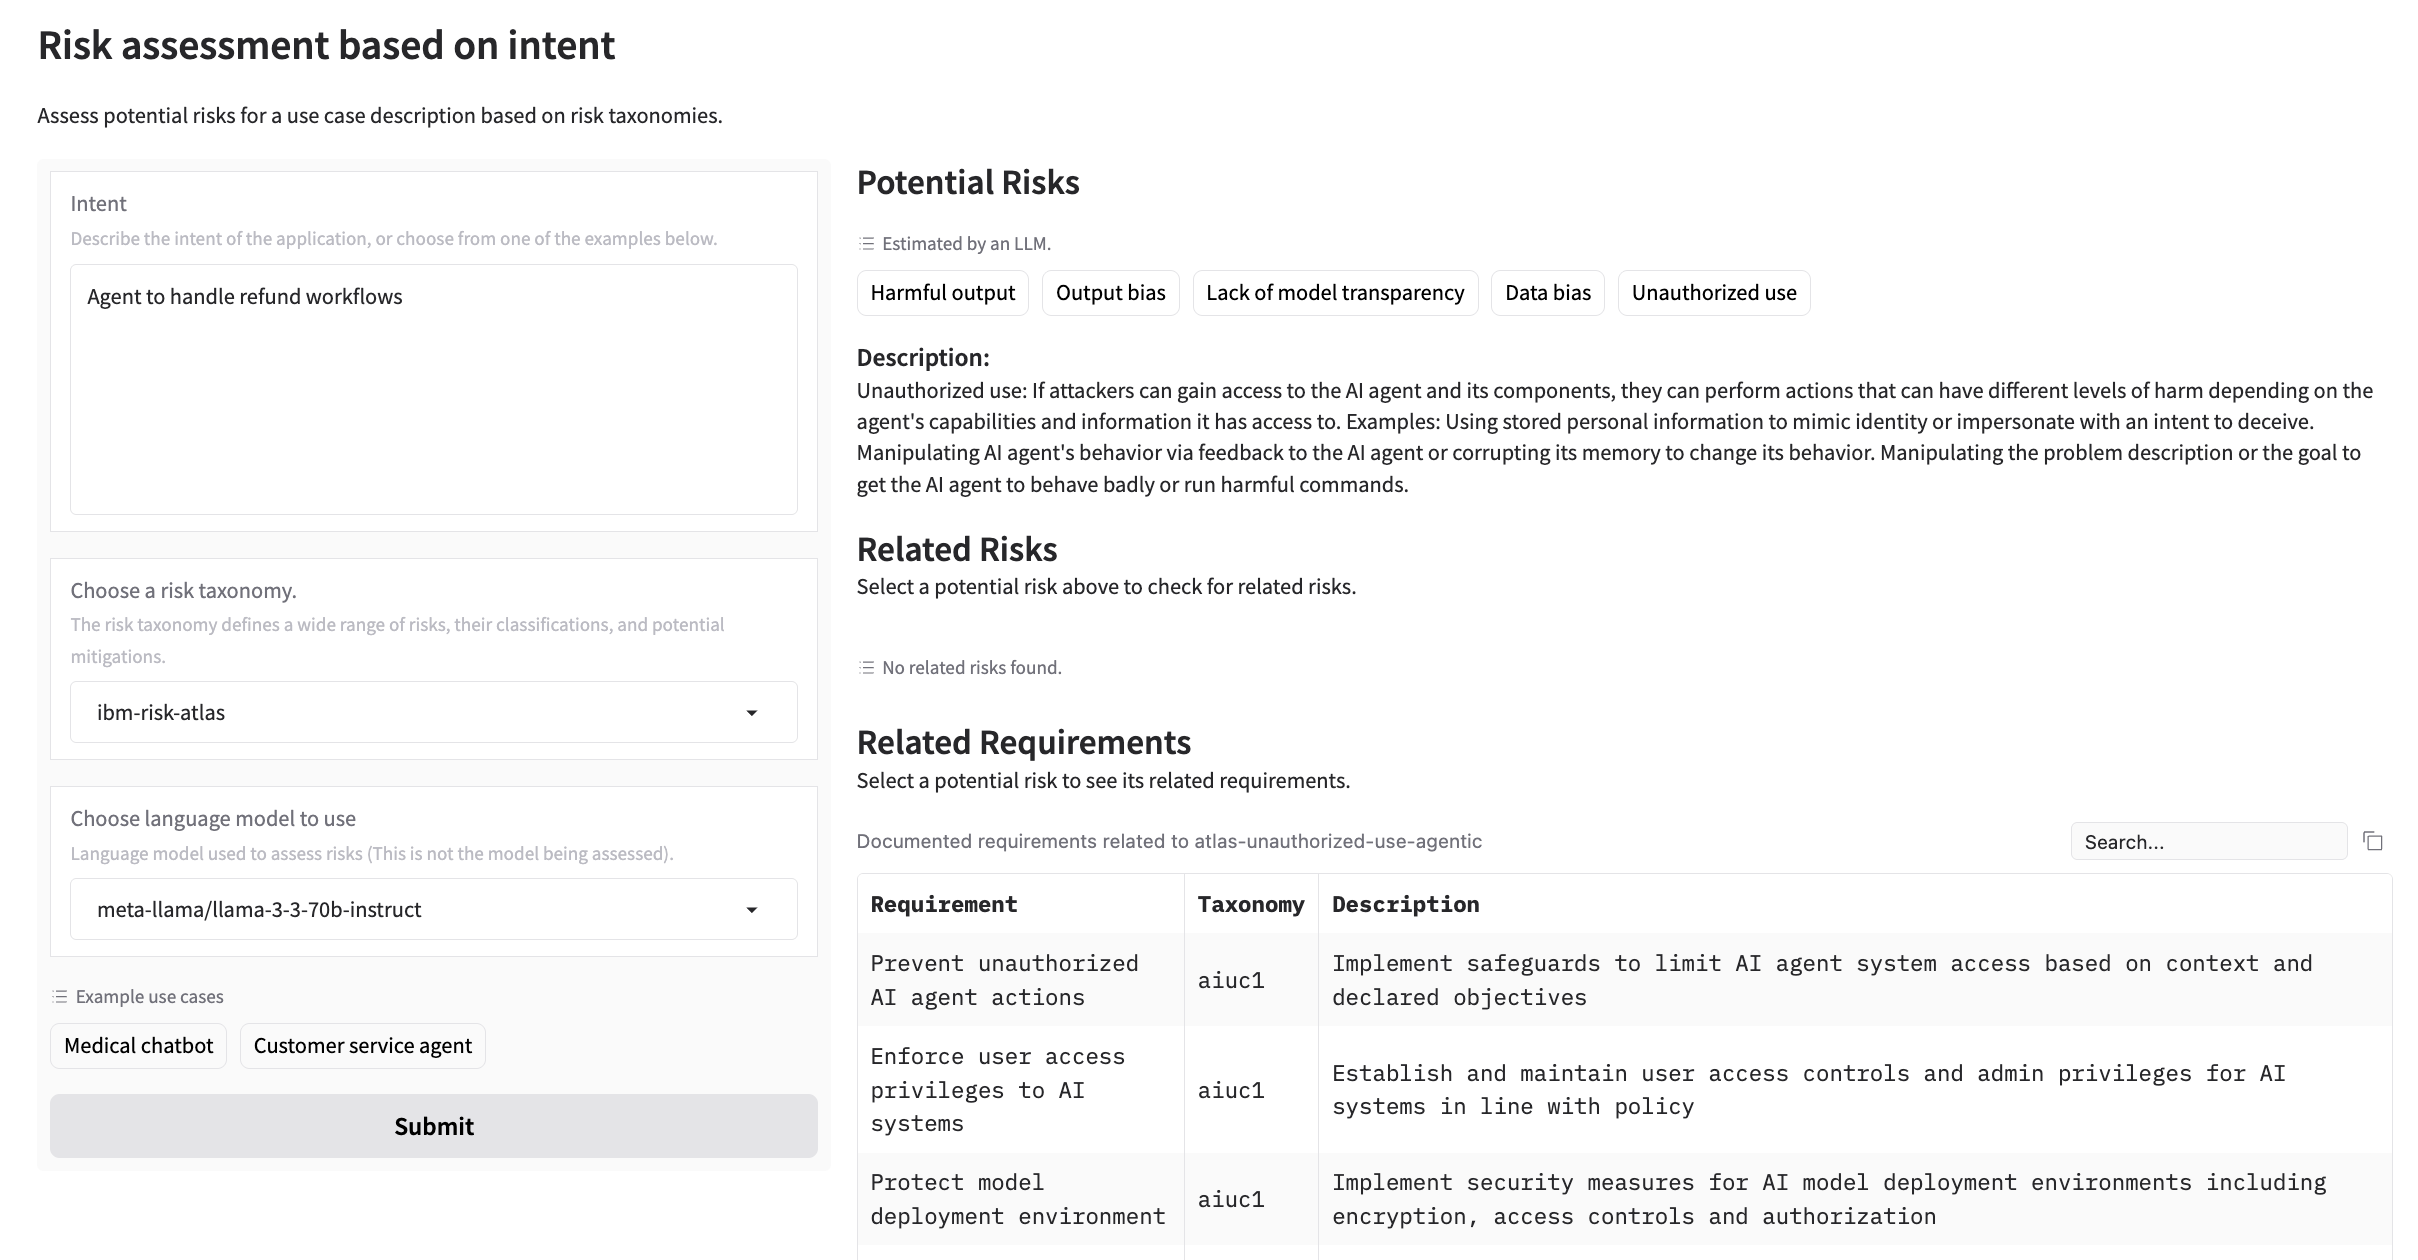Viewport: 2418px width, 1260px height.
Task: Focus the requirements Search field
Action: (x=2207, y=842)
